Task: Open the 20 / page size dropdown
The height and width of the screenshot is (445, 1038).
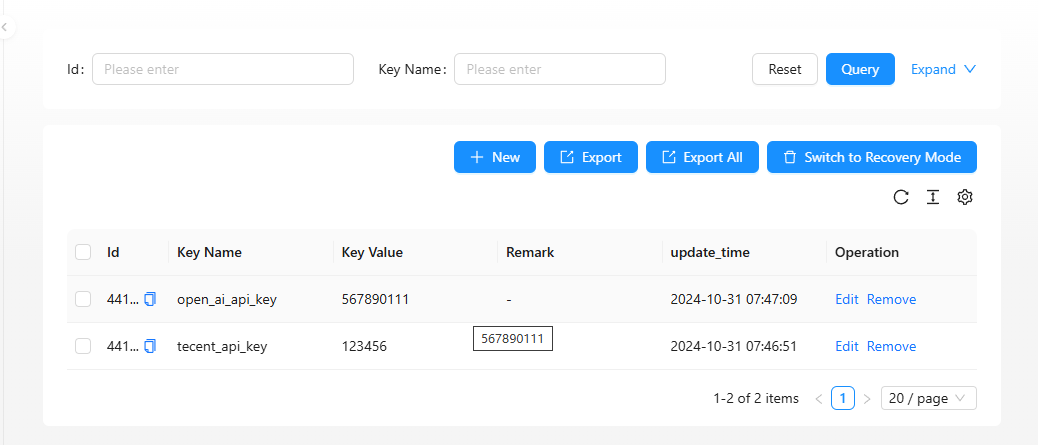Action: pyautogui.click(x=928, y=398)
